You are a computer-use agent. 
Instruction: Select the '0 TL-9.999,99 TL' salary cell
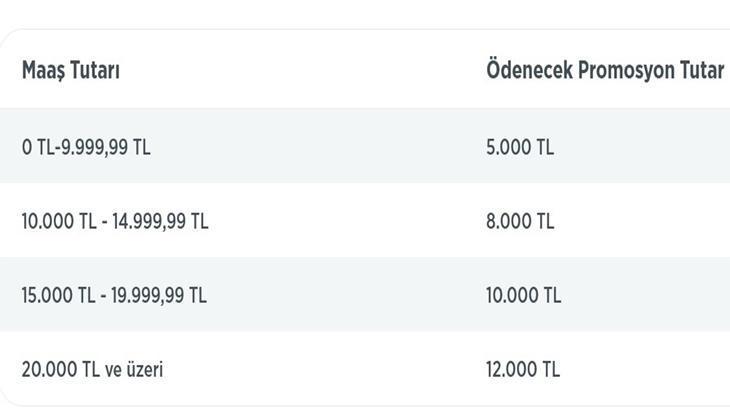(86, 147)
